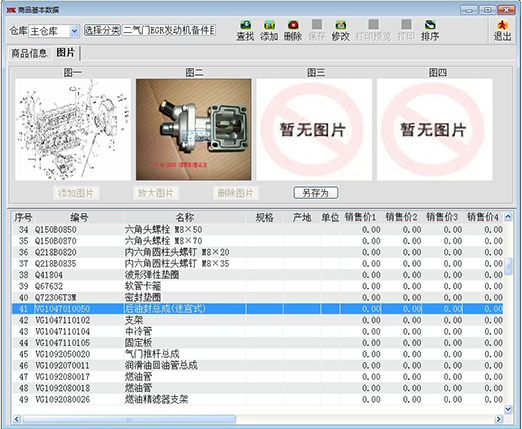Select the 图二 part photo thumbnail
522x429 pixels.
point(194,130)
